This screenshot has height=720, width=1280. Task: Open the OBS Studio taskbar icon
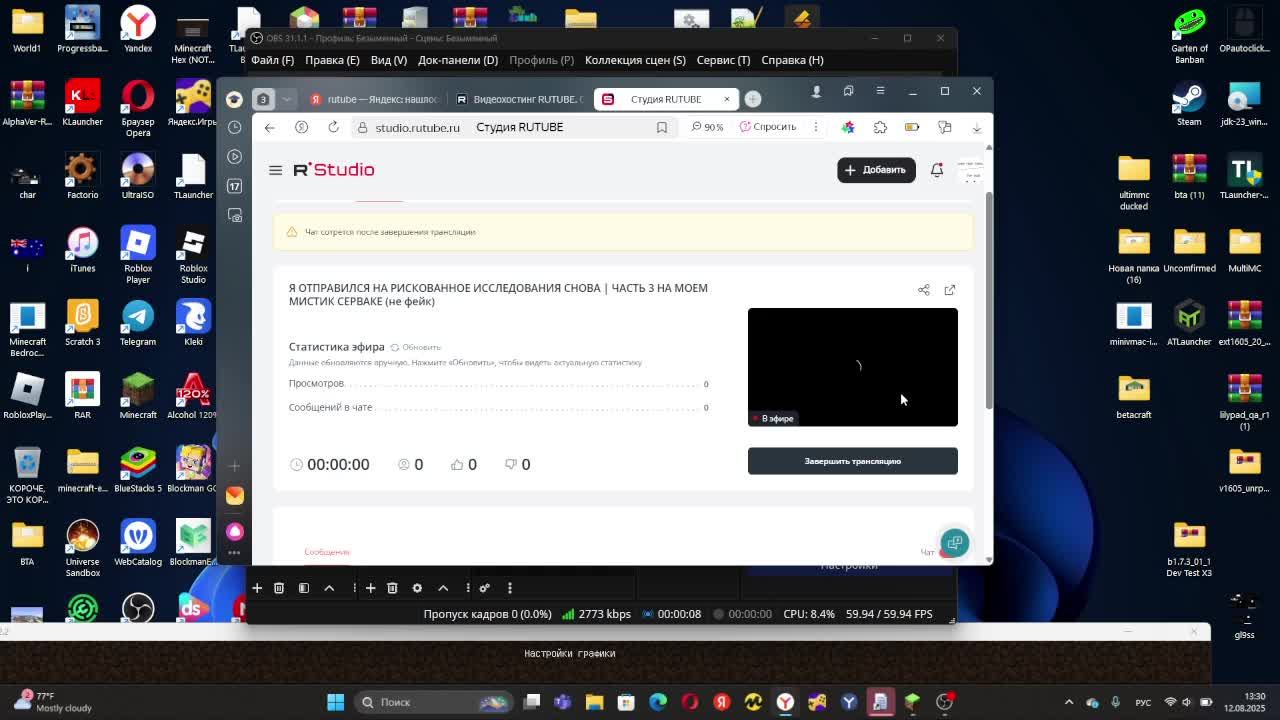(x=944, y=702)
